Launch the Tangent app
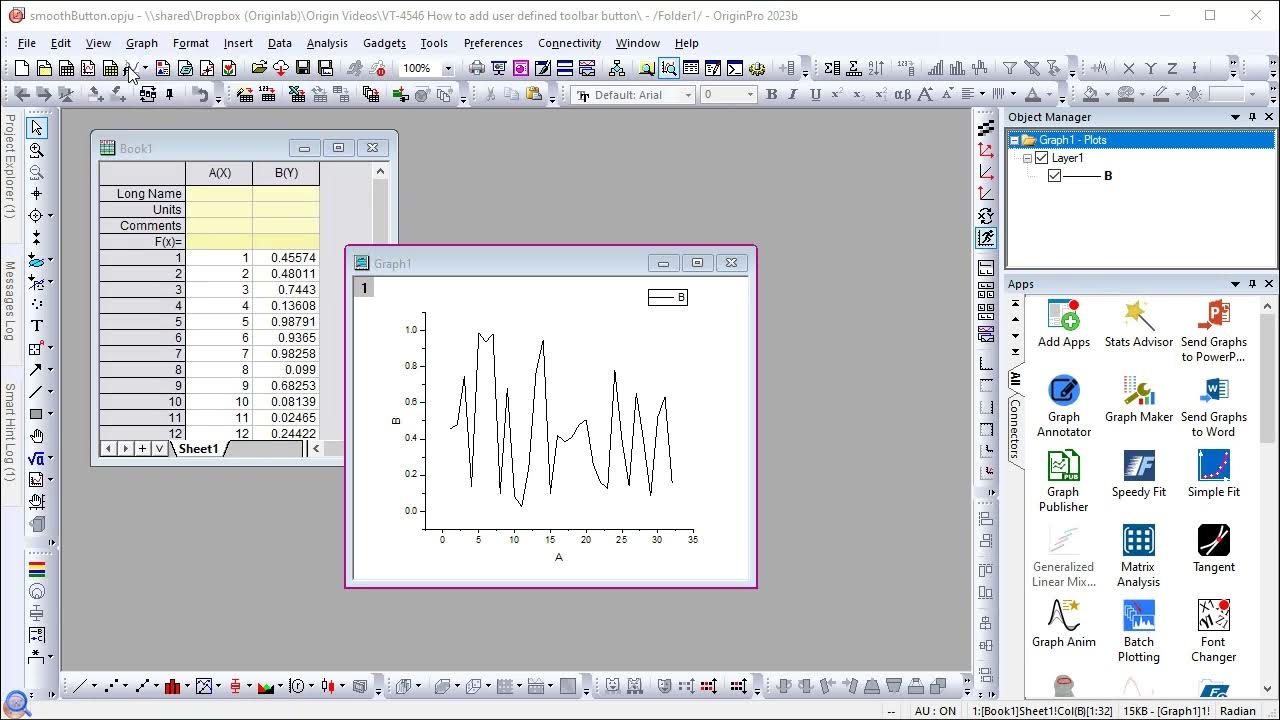 (x=1214, y=549)
